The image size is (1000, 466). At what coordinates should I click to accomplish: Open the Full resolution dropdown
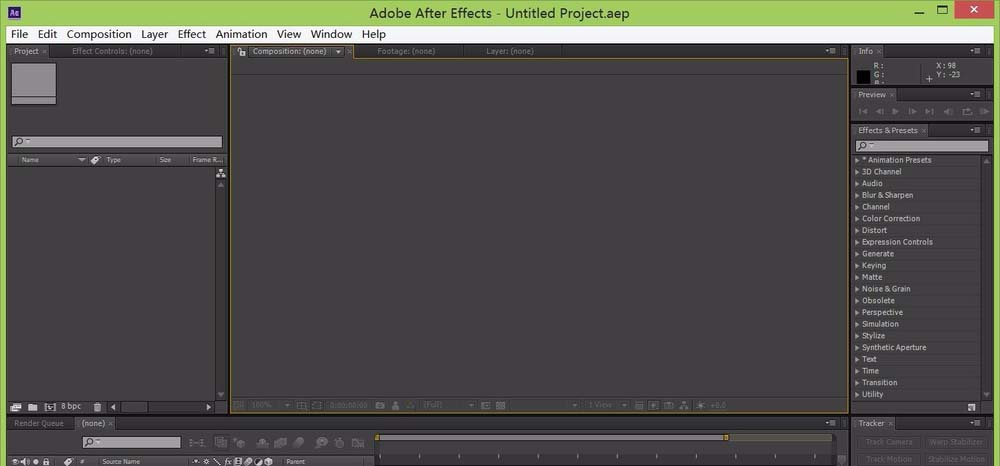448,405
